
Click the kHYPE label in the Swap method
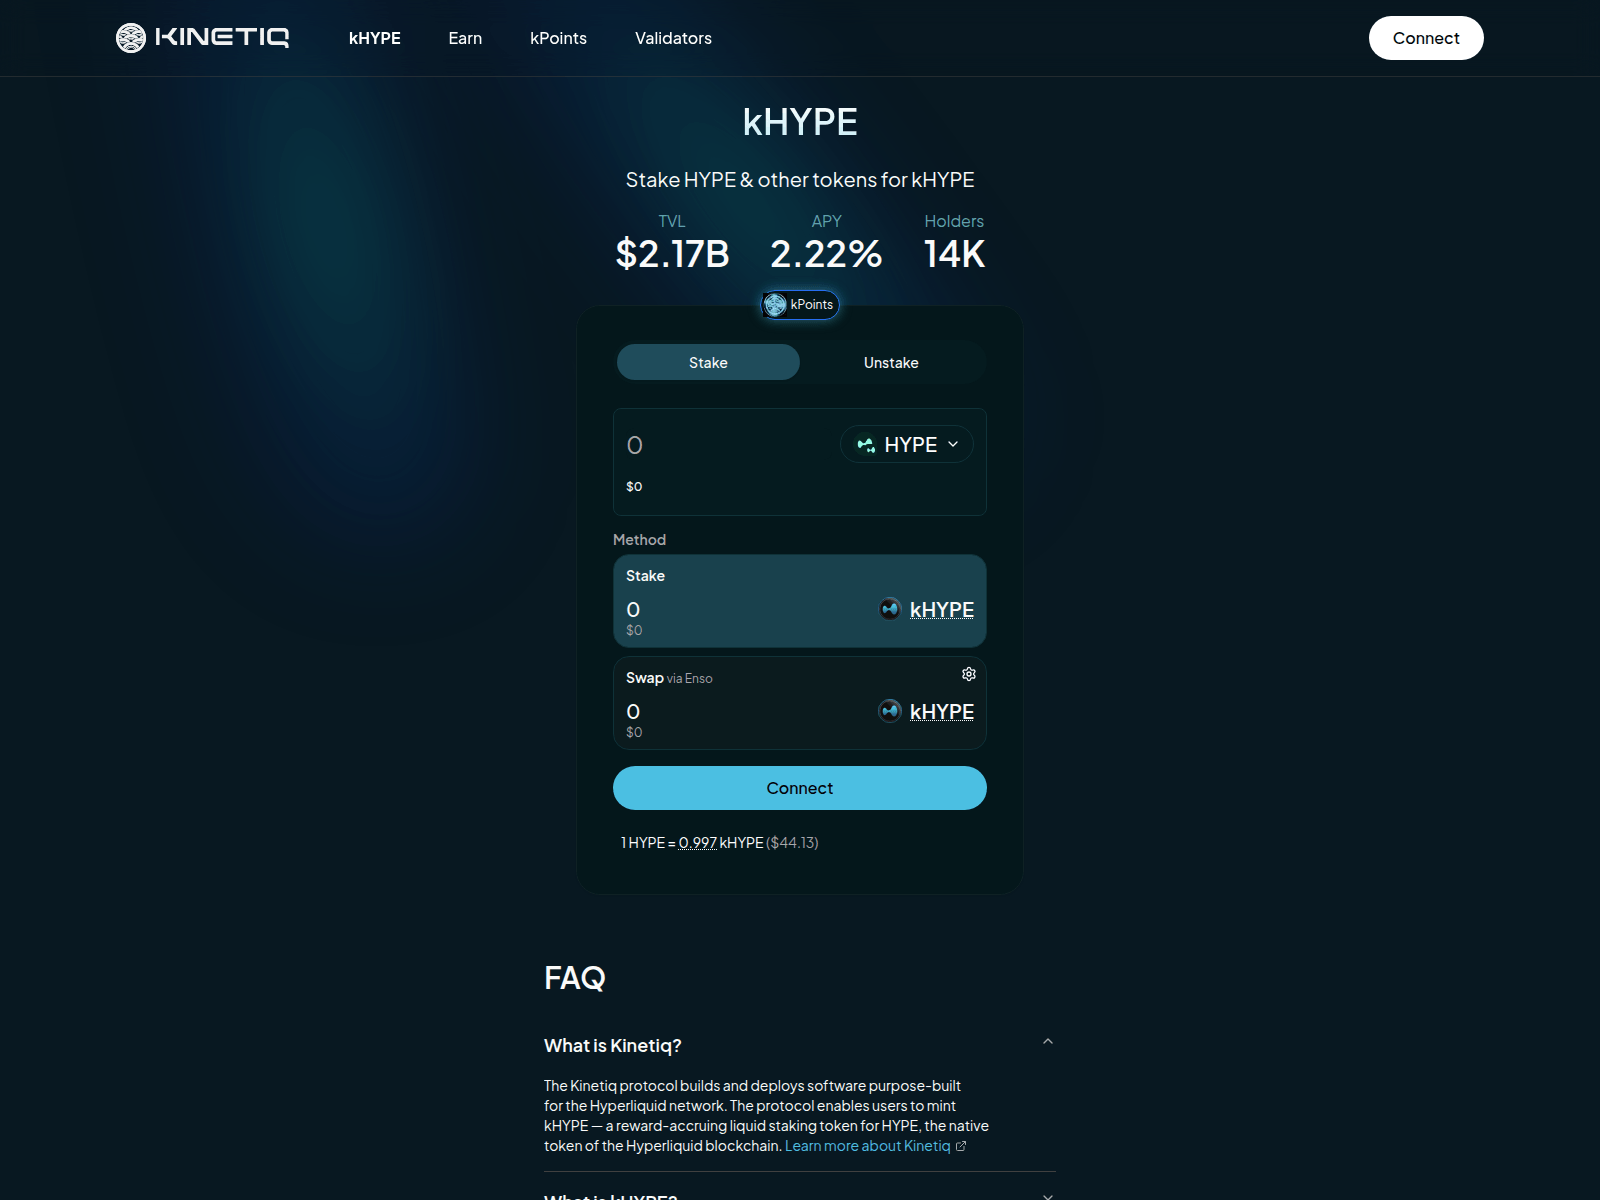point(942,711)
